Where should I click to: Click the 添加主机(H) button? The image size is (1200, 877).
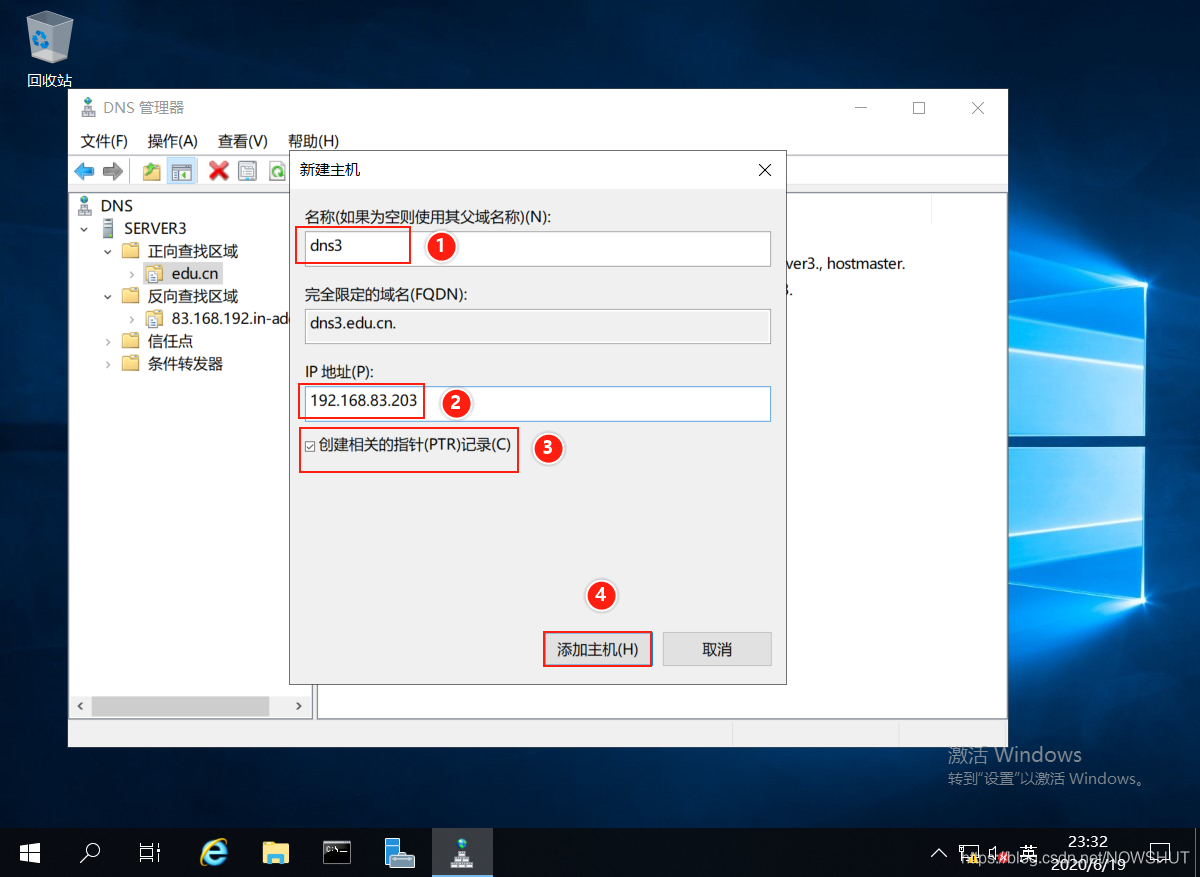pyautogui.click(x=597, y=649)
